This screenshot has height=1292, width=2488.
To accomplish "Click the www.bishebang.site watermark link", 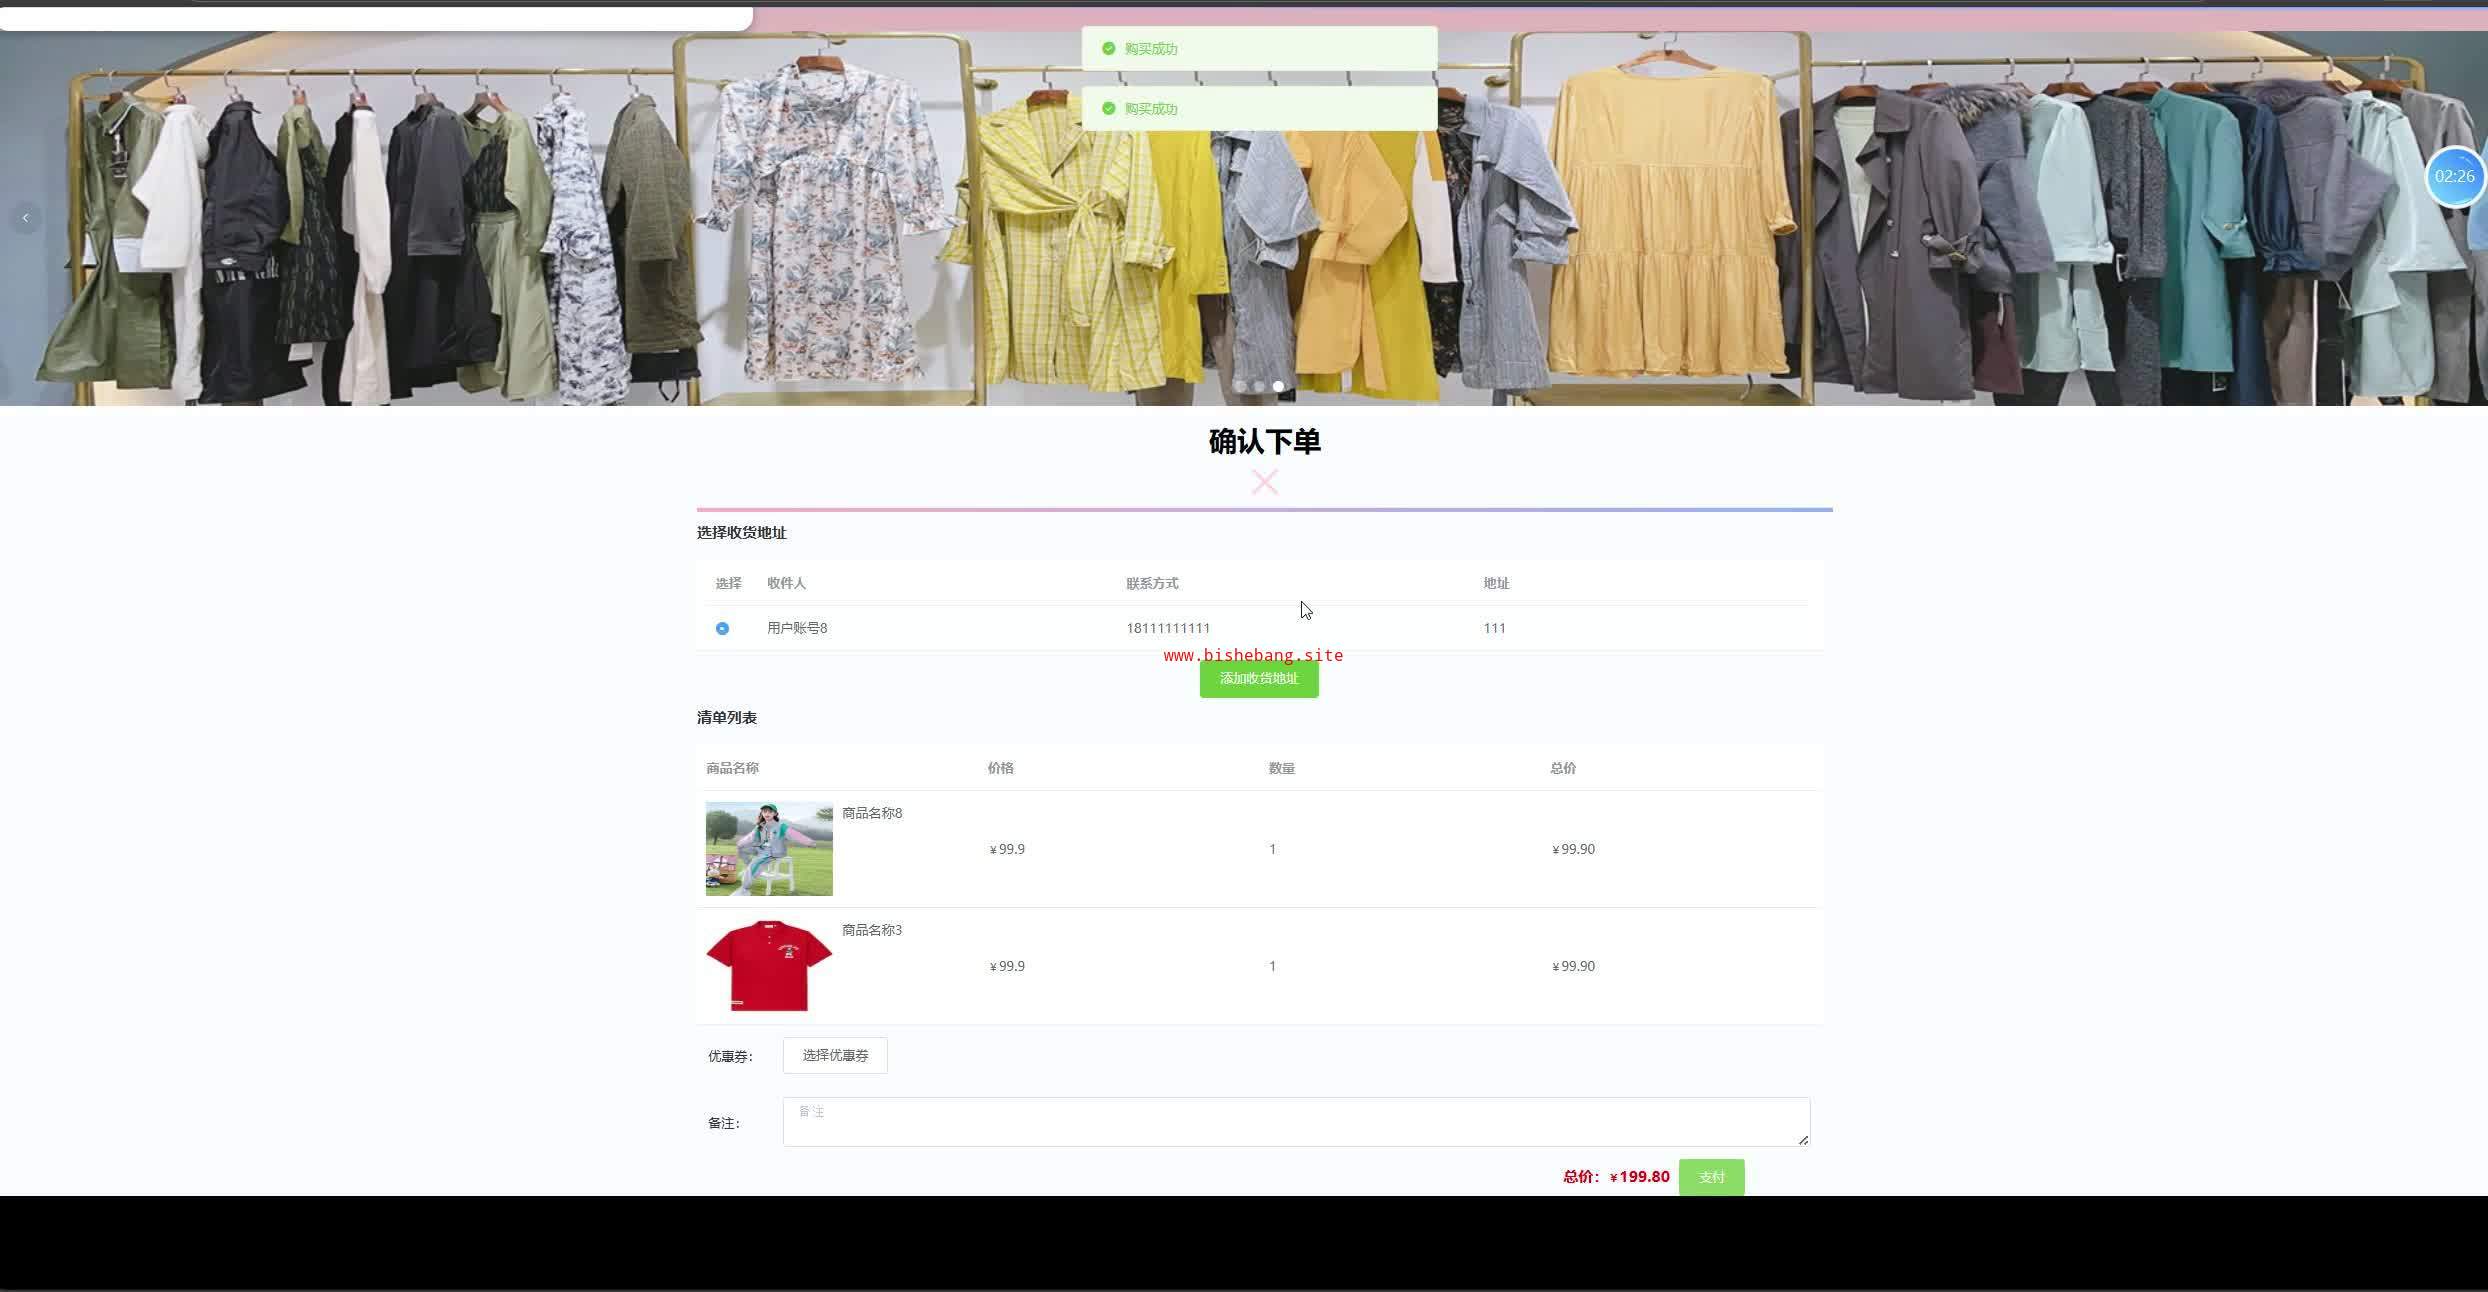I will click(1253, 655).
